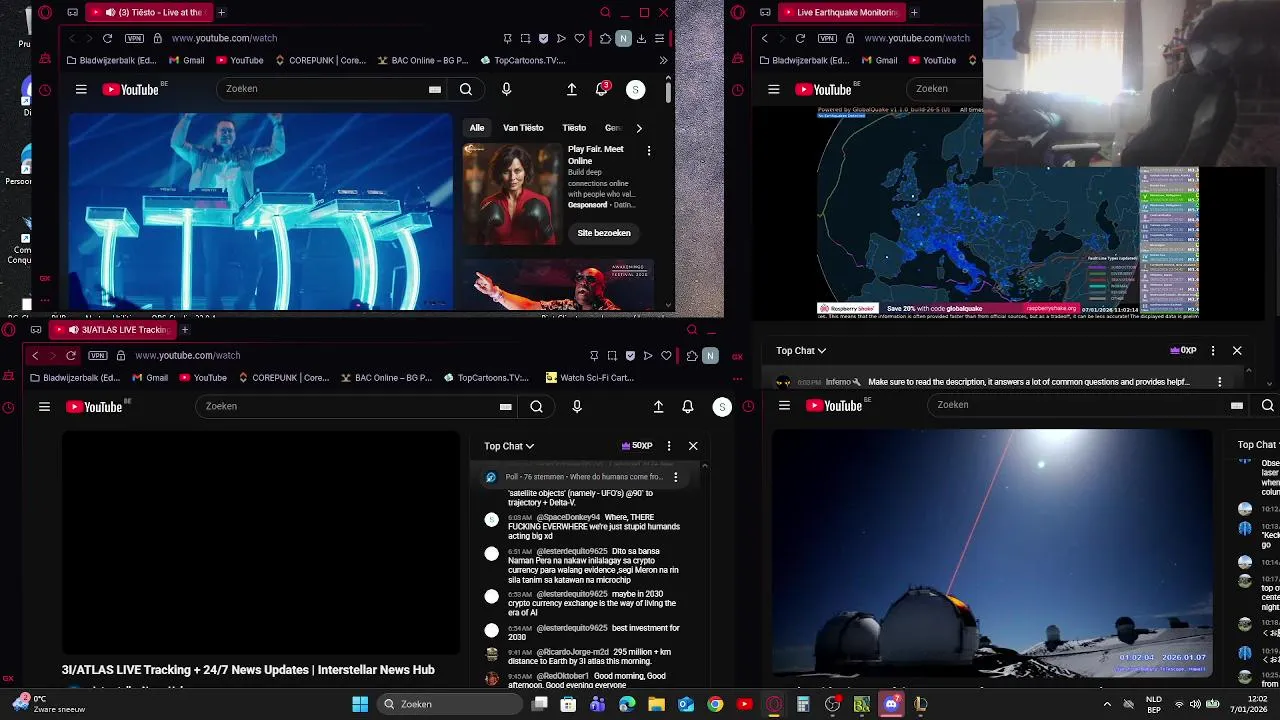
Task: Open new tab in Tiësto window
Action: click(221, 12)
